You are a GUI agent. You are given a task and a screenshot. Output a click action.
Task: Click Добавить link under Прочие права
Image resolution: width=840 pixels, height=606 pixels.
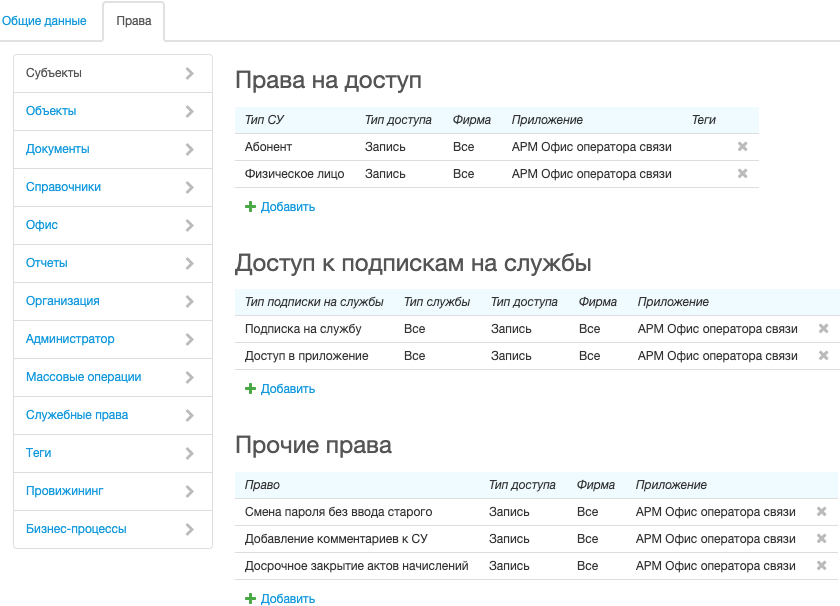(x=288, y=598)
